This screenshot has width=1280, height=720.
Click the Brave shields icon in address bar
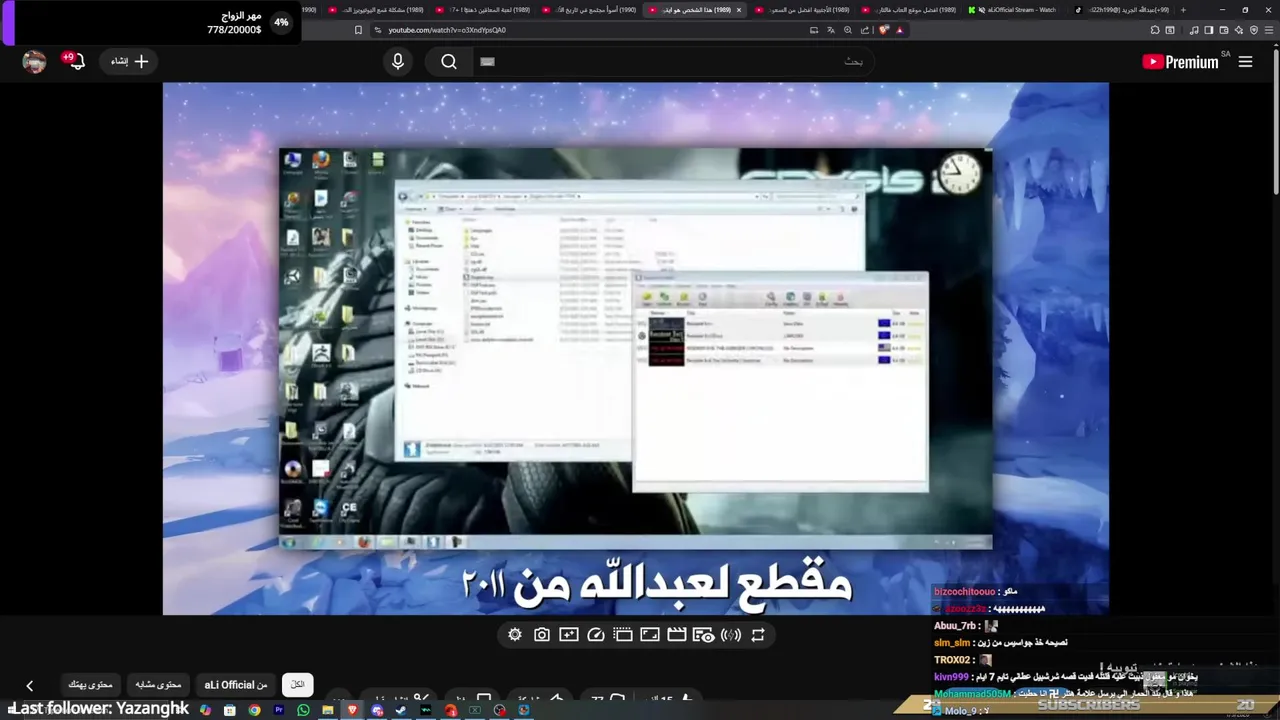click(883, 30)
